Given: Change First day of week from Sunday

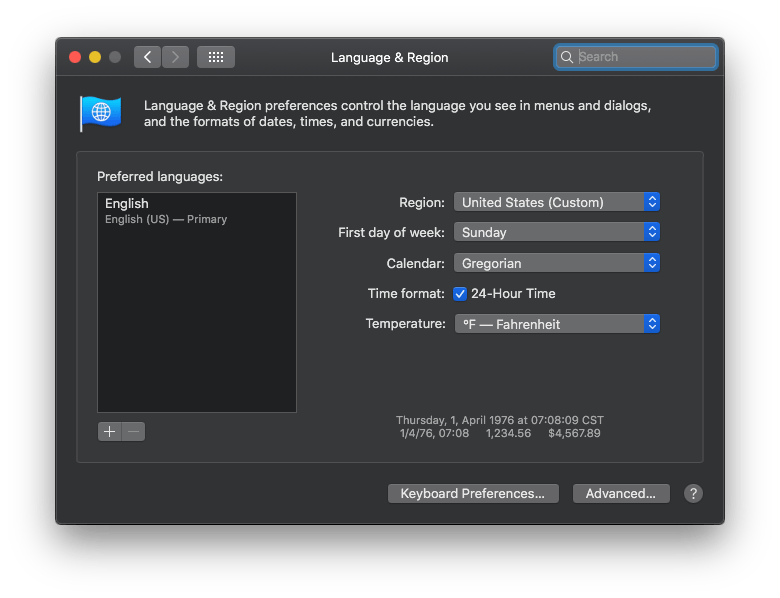Looking at the screenshot, I should [x=557, y=232].
